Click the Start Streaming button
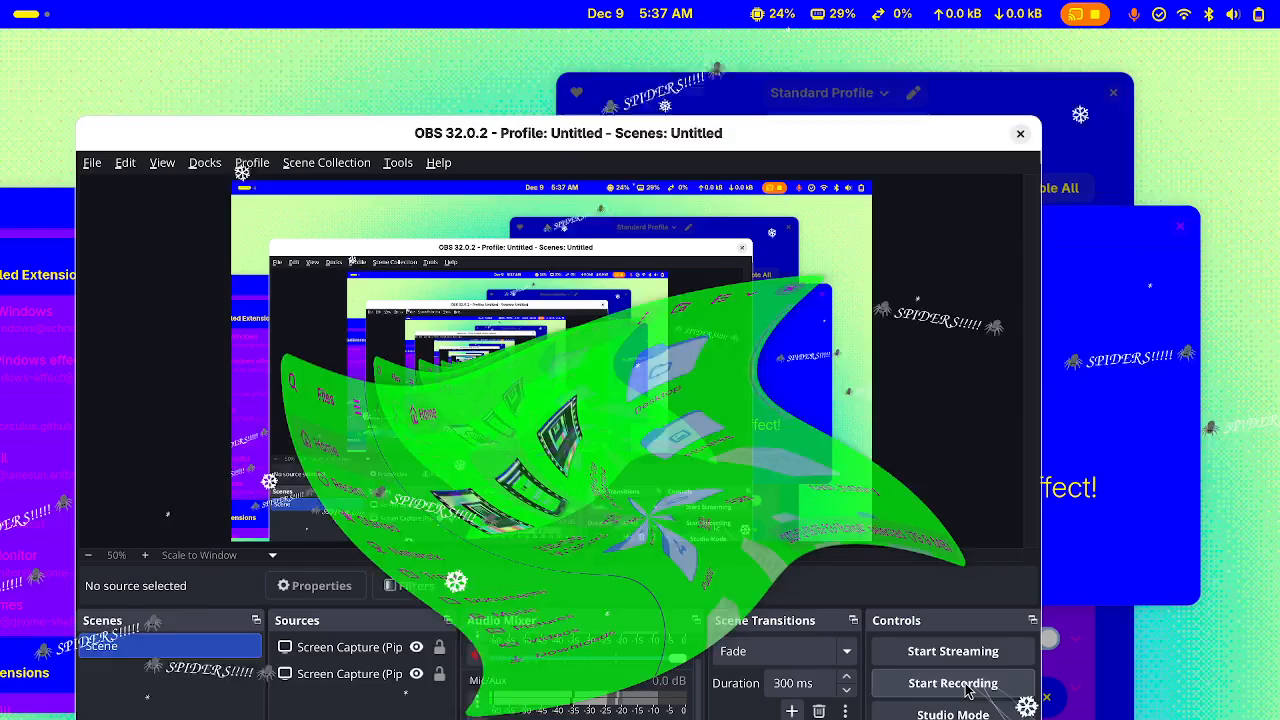 [x=953, y=651]
